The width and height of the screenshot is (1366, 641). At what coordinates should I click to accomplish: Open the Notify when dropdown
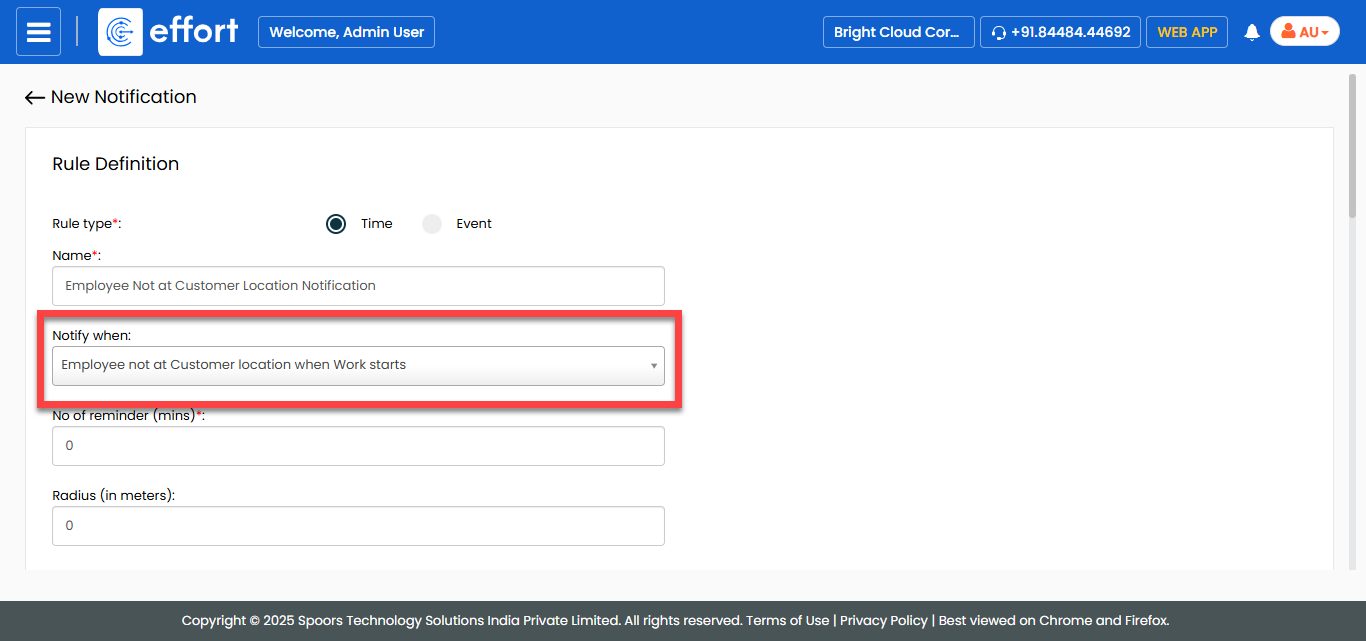click(x=358, y=366)
